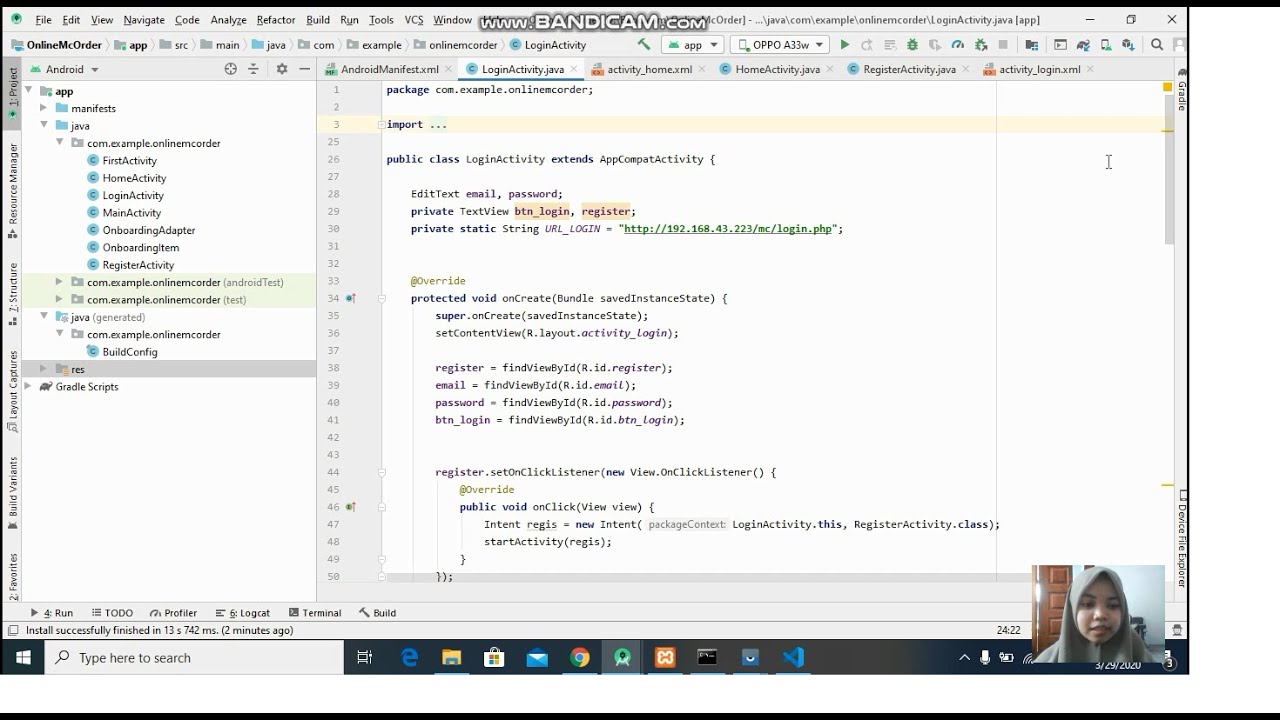
Task: Collapse the app module tree node
Action: (x=28, y=91)
